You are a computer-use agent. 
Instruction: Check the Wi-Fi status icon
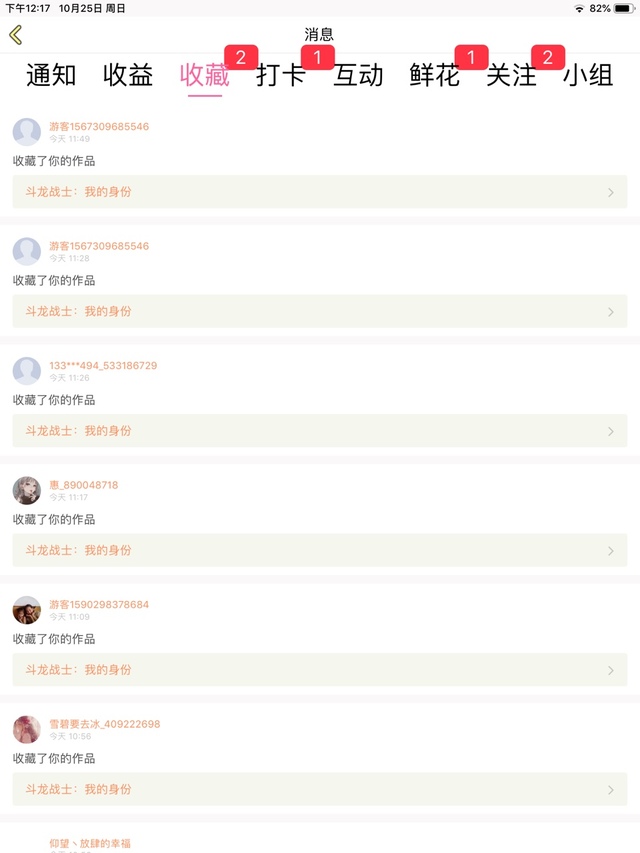(579, 8)
